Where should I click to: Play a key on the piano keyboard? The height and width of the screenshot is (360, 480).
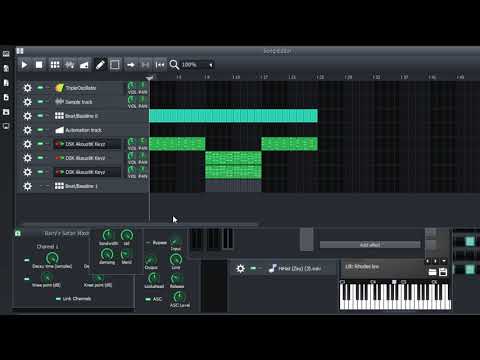[x=395, y=297]
